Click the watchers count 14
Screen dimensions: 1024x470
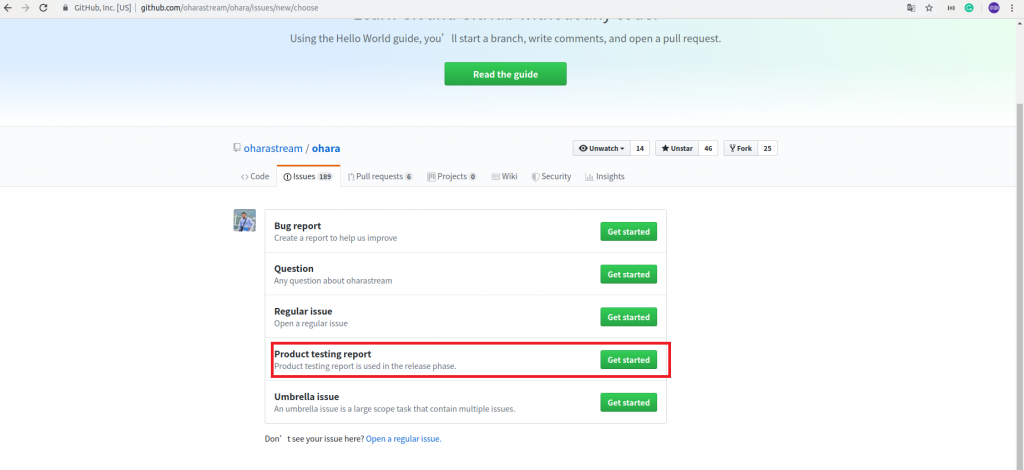[x=640, y=148]
